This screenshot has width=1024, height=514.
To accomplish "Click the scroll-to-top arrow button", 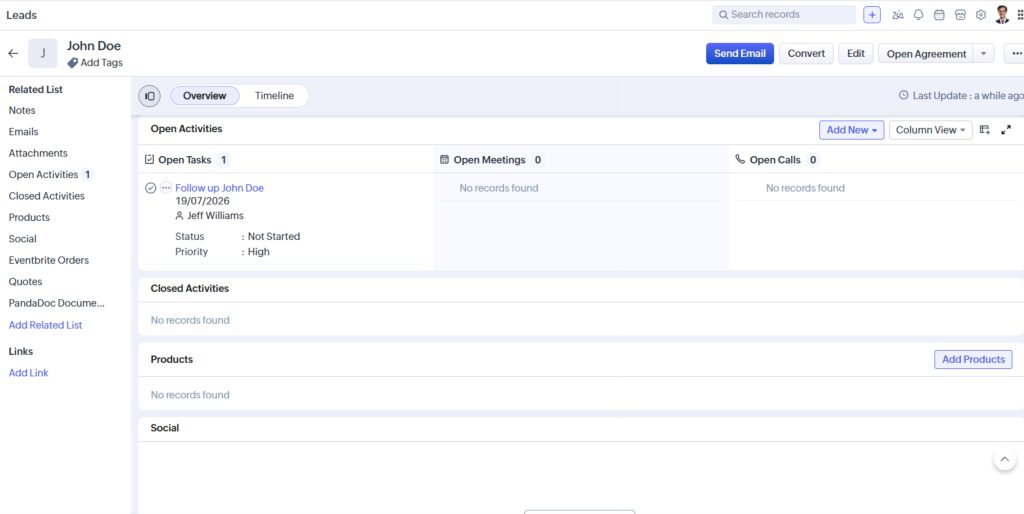I will point(1004,458).
